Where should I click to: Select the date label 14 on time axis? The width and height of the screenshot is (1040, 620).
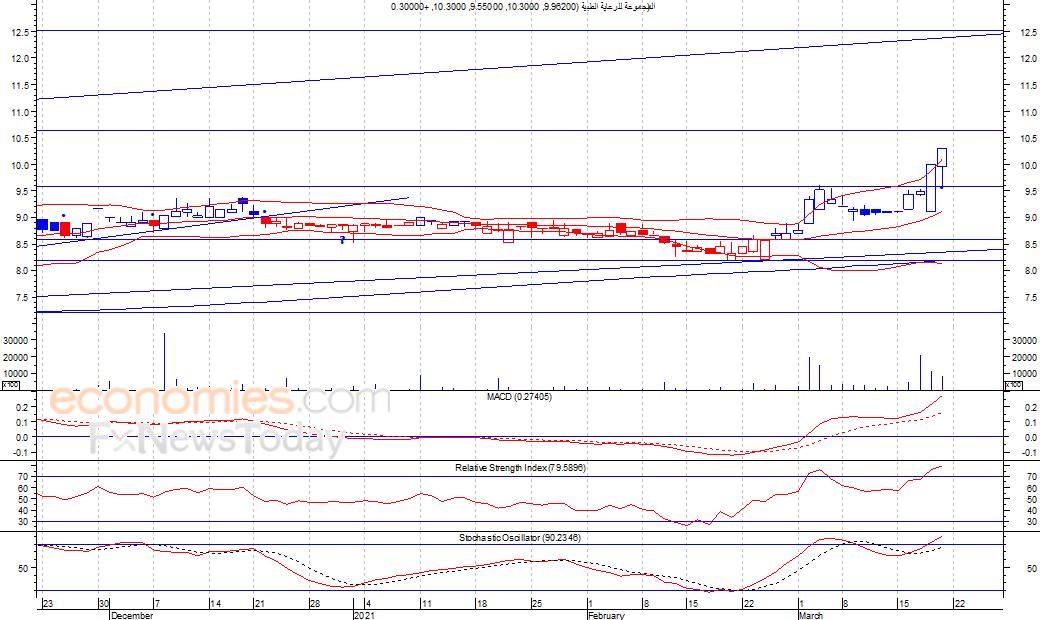point(216,603)
